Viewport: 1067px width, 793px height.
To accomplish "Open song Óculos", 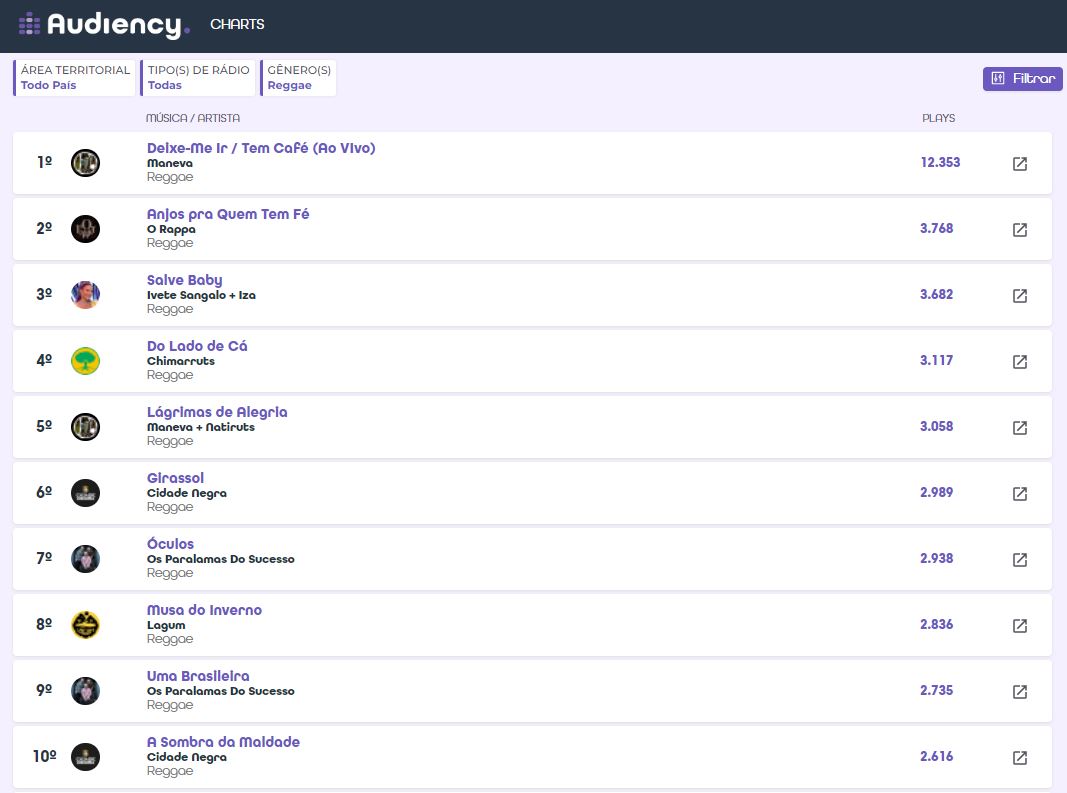I will point(171,543).
